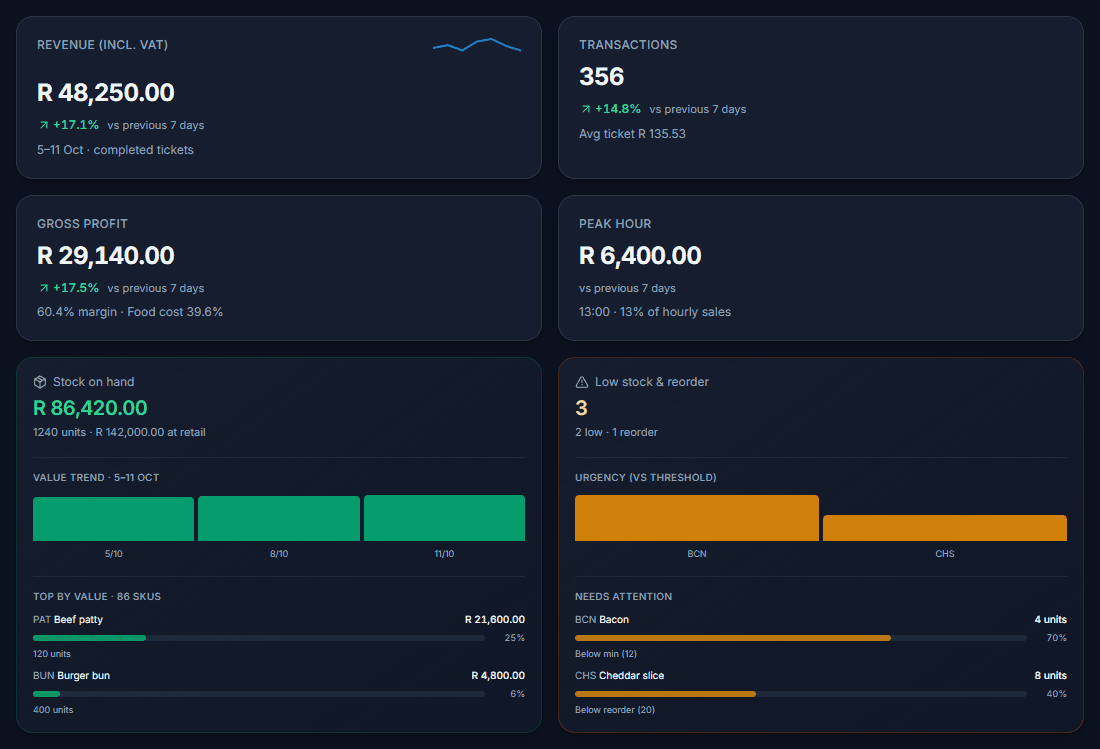Click the +14.8% transactions change

tap(618, 109)
